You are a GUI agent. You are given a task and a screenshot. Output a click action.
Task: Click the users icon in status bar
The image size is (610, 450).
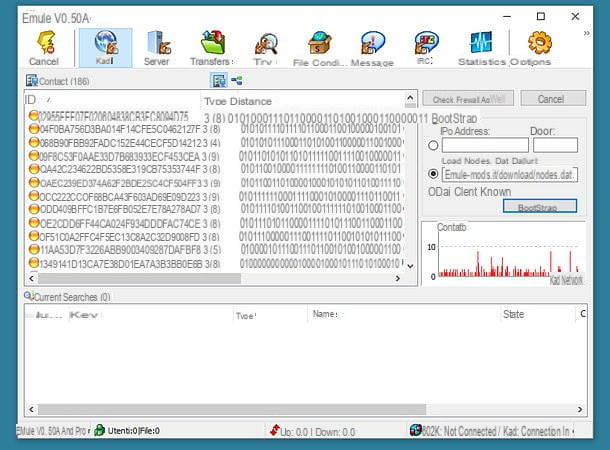100,430
